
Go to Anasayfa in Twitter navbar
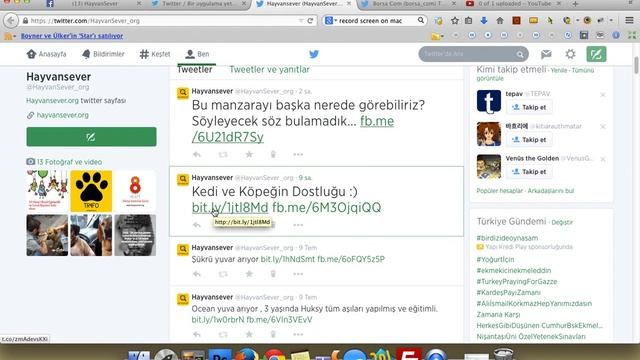coord(47,54)
